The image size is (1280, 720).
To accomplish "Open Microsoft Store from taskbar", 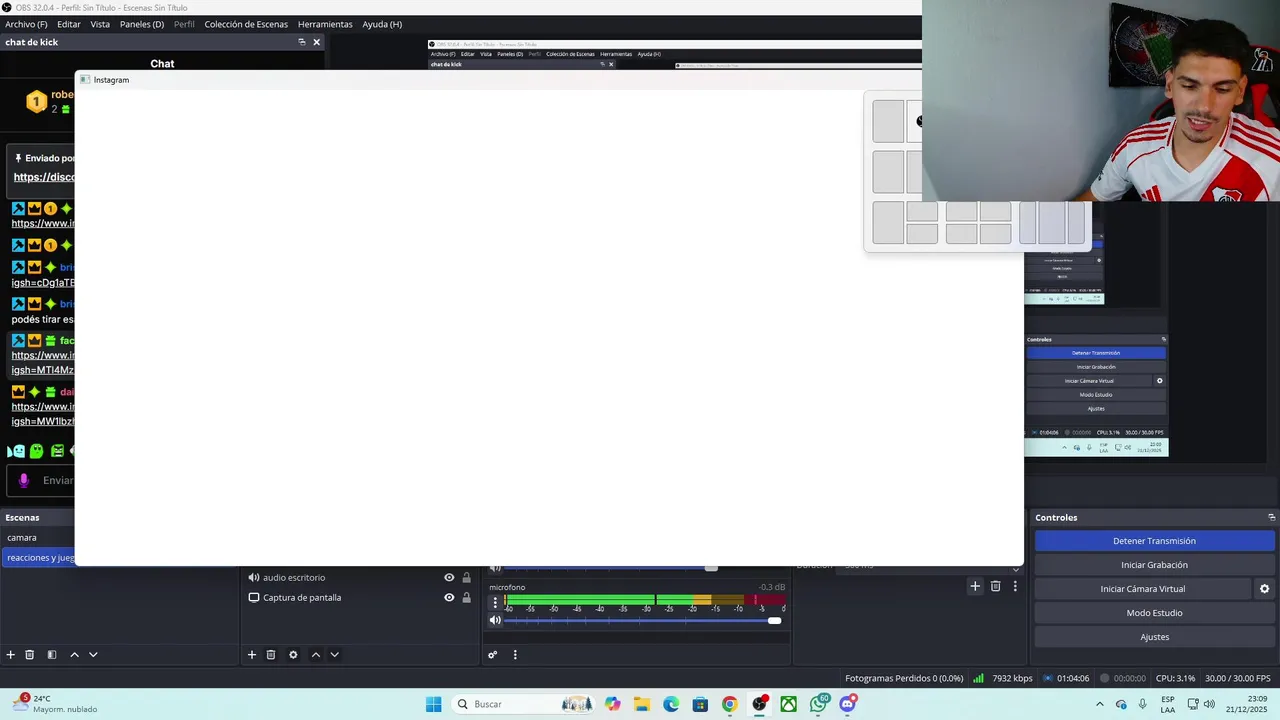I will (x=700, y=704).
